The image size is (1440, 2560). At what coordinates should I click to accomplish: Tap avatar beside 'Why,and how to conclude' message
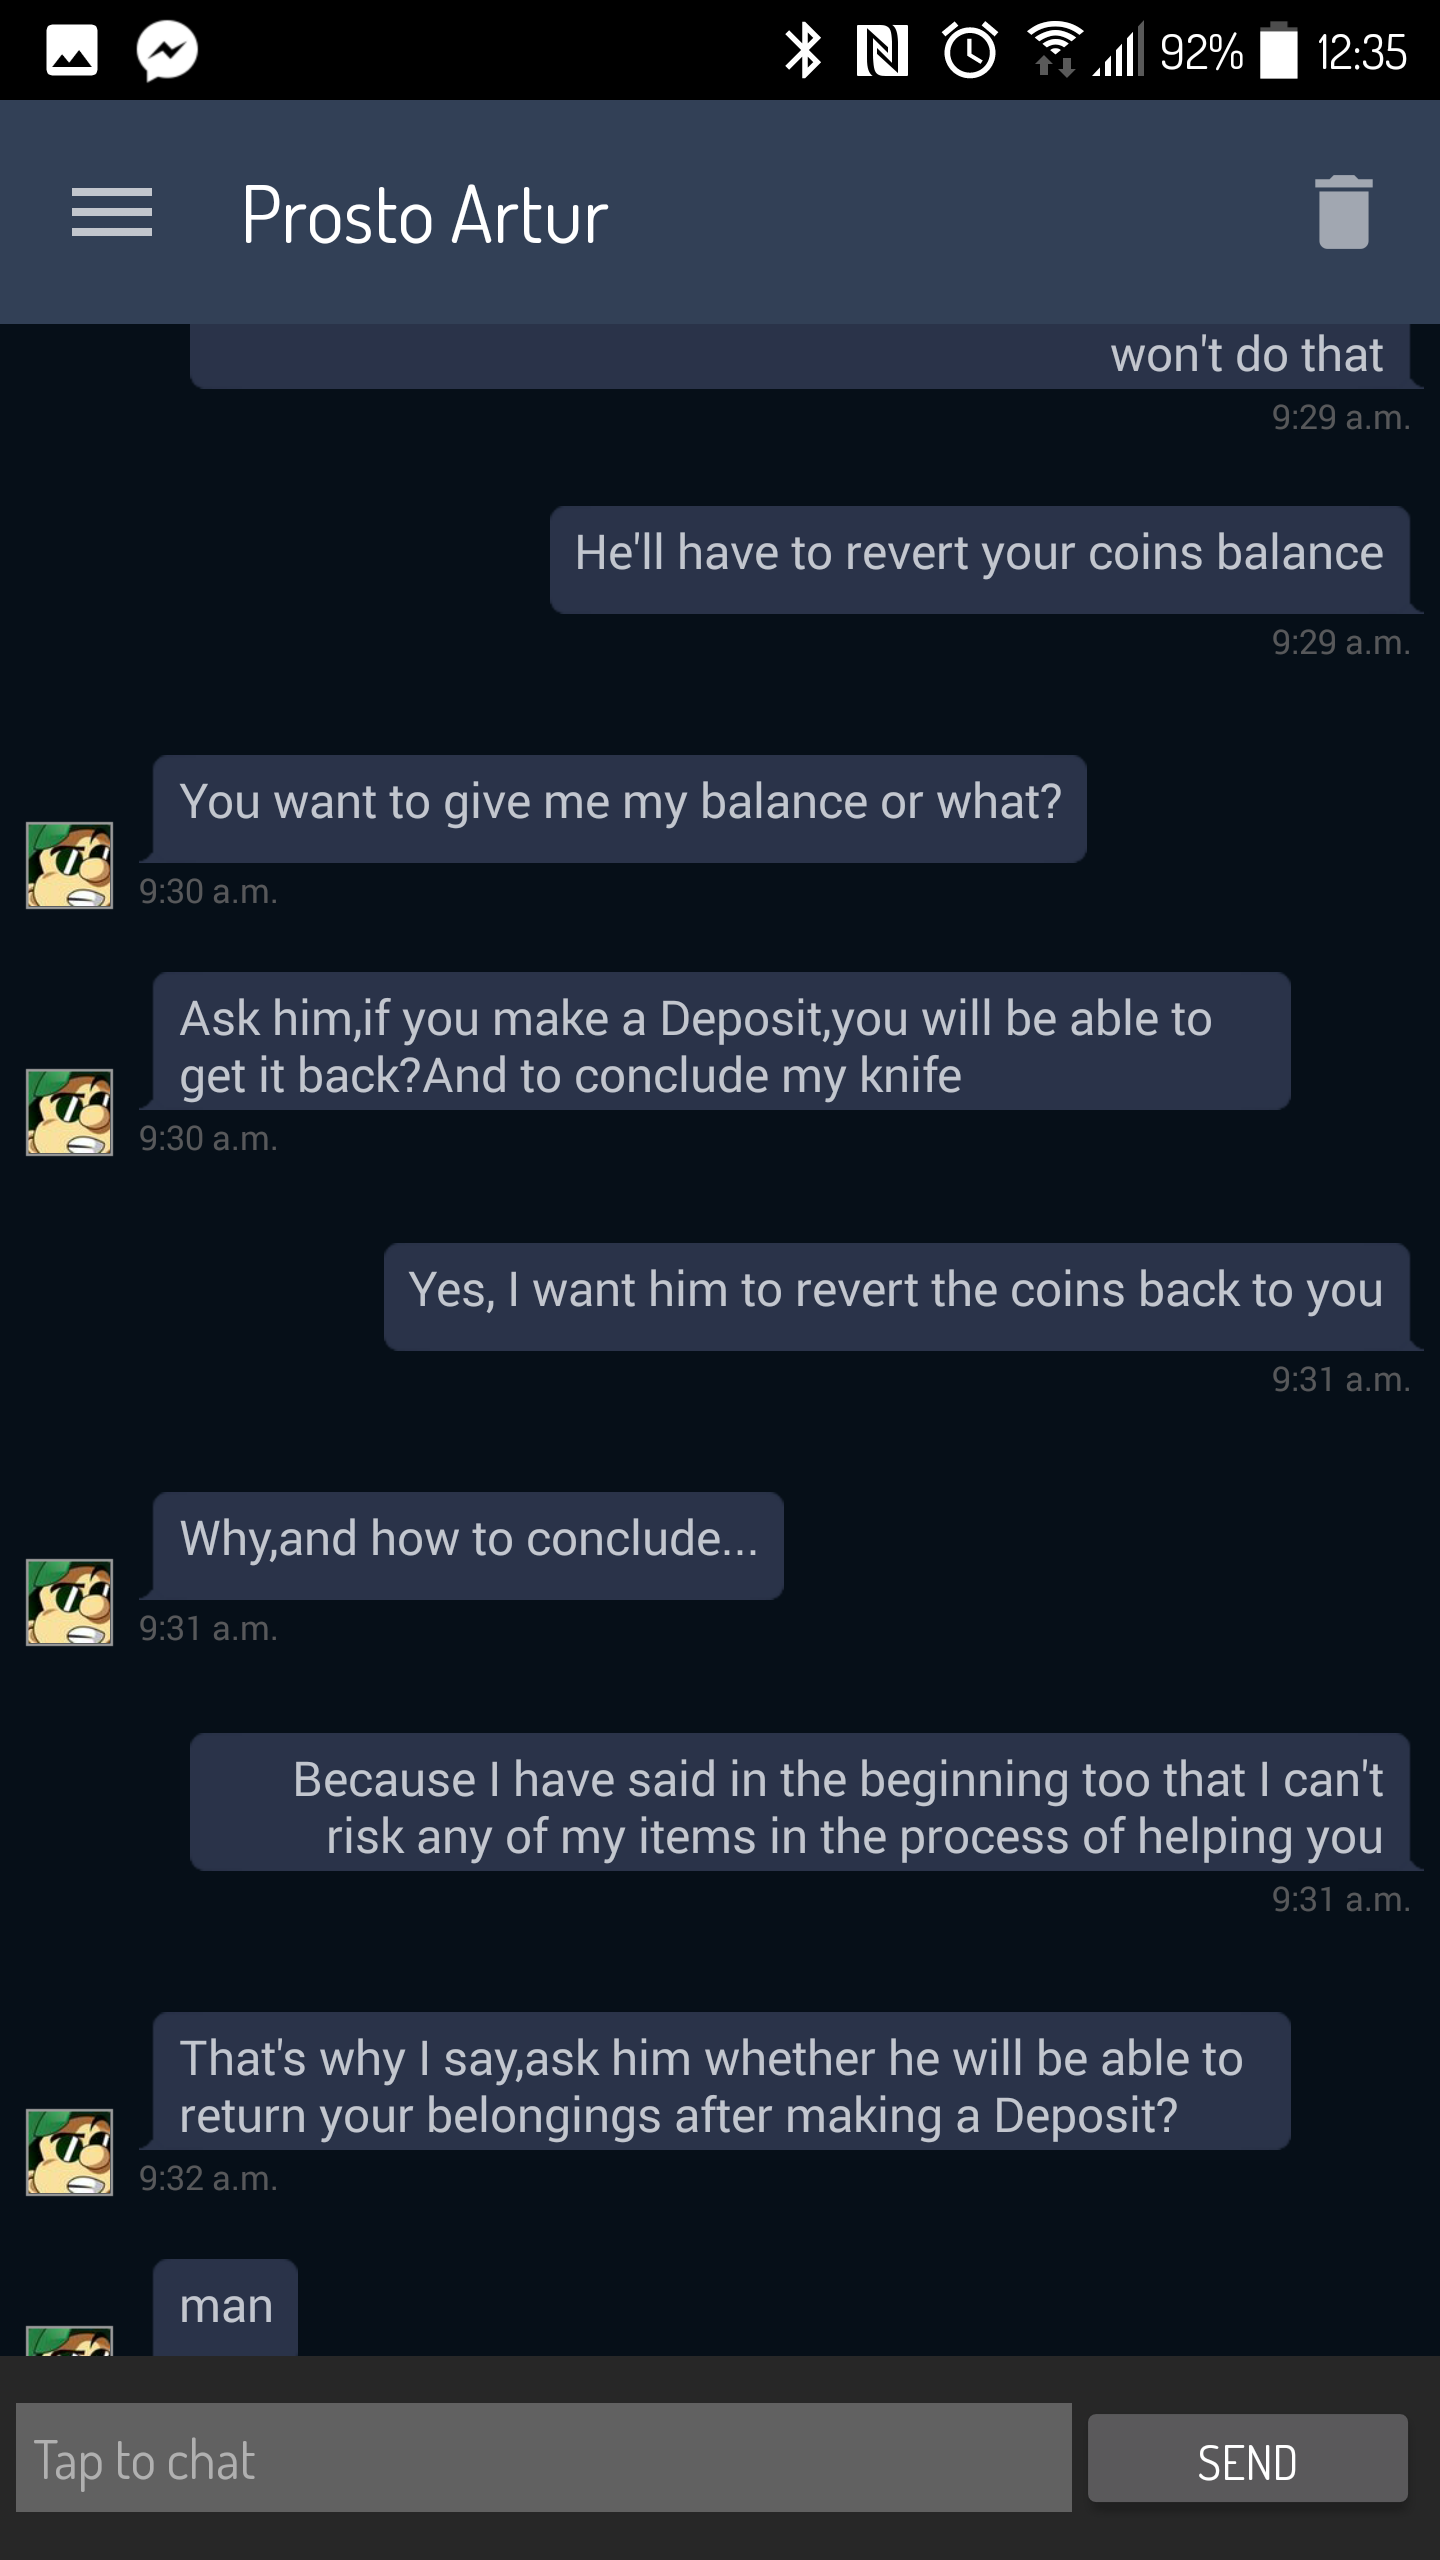click(x=69, y=1602)
